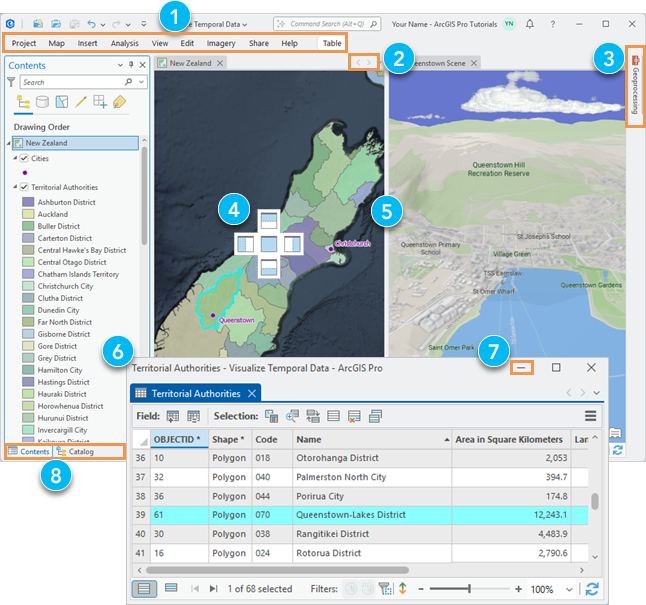Toggle Show All Records view button
The height and width of the screenshot is (605, 646).
coord(144,589)
